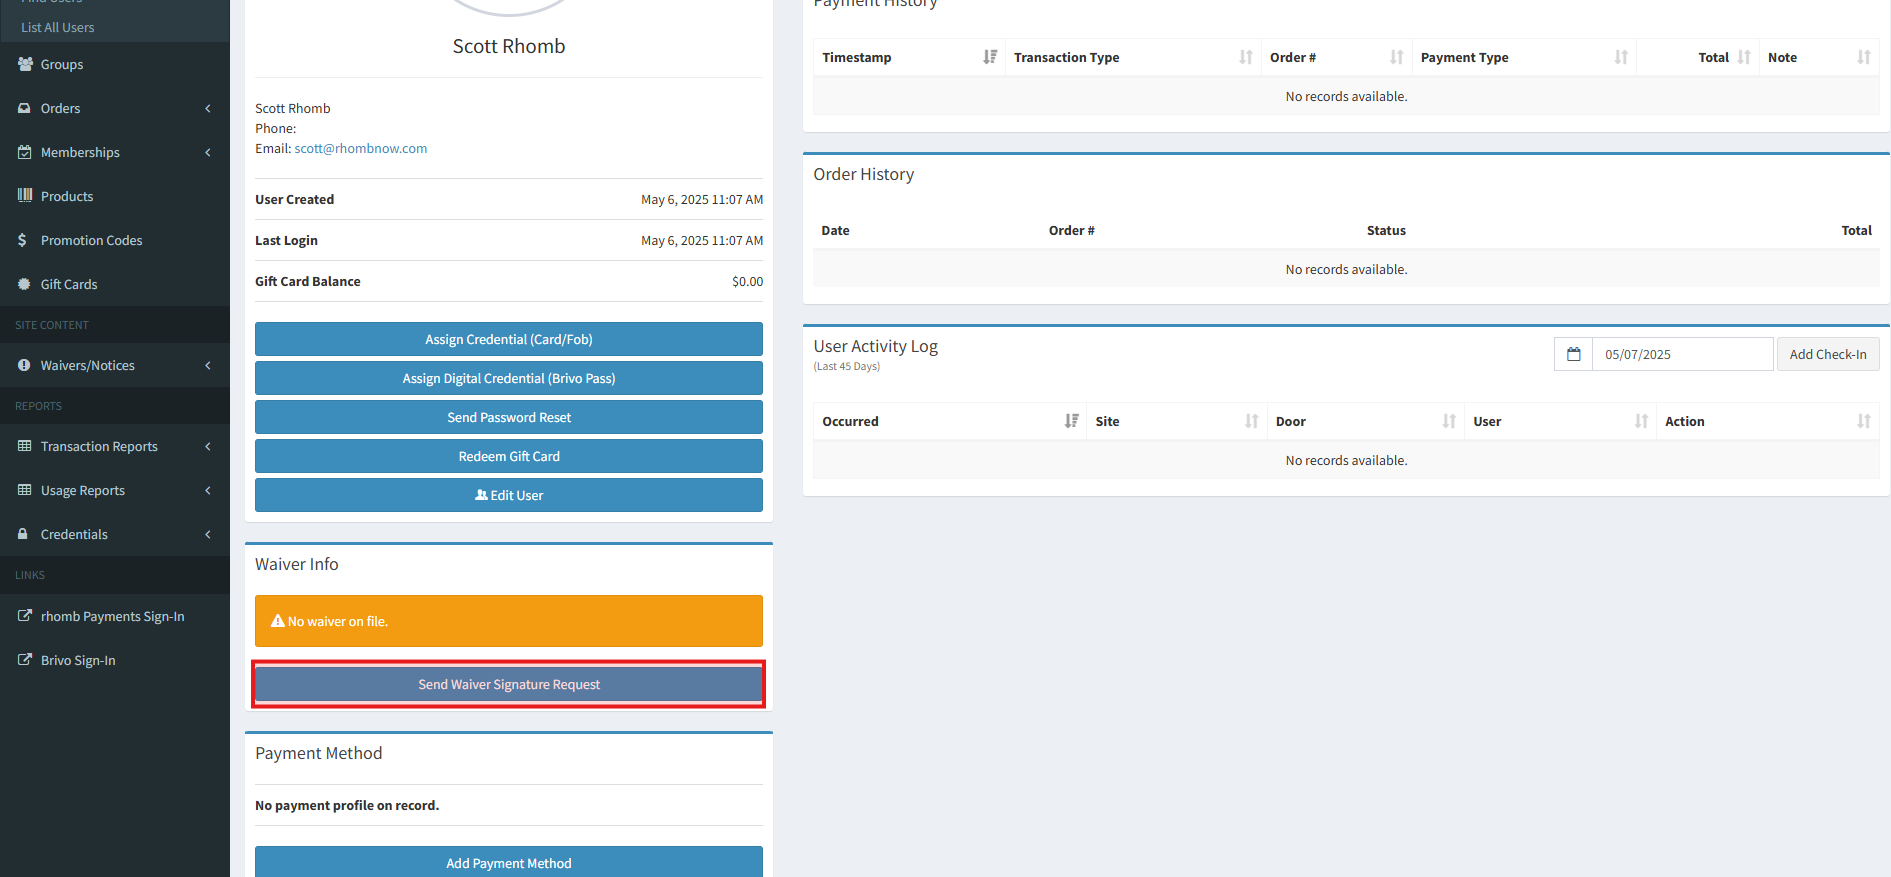Click the activity log date input field
Image resolution: width=1891 pixels, height=877 pixels.
tap(1682, 354)
